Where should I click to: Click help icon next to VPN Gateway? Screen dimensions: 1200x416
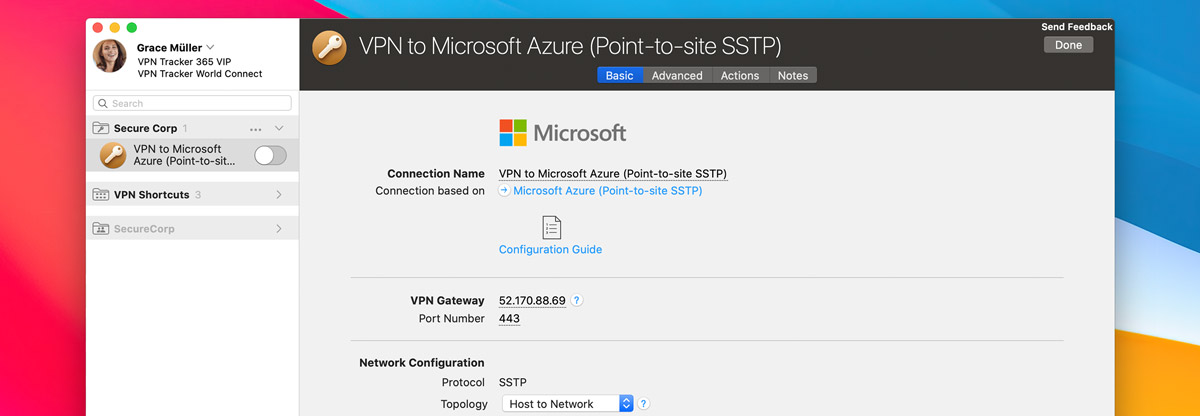pos(577,300)
